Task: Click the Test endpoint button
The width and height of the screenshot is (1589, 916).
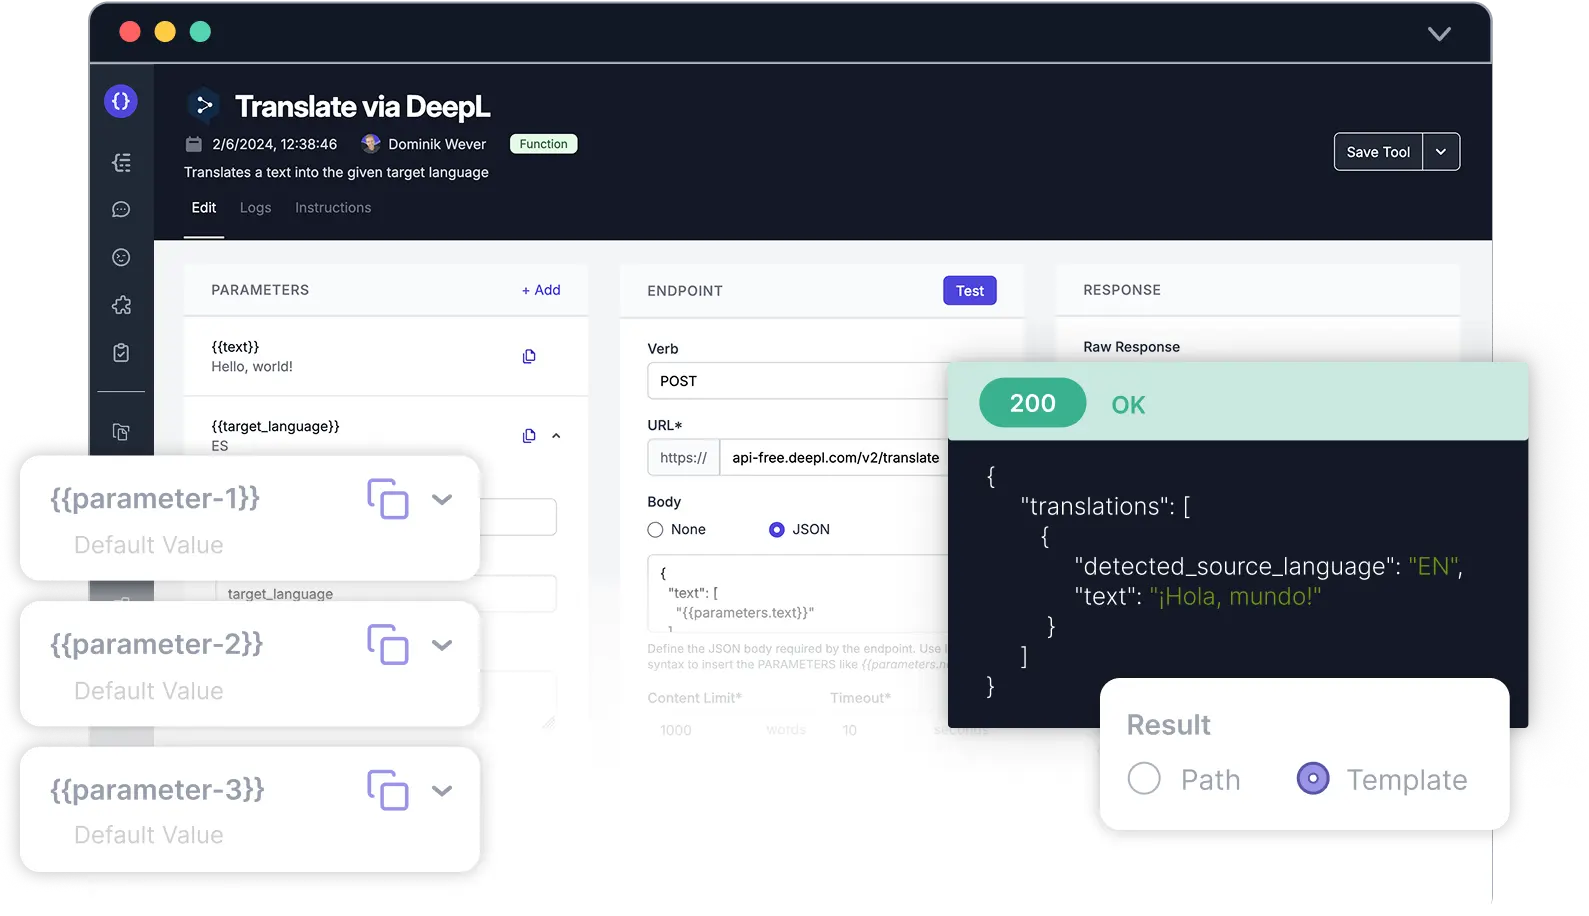Action: pyautogui.click(x=970, y=291)
